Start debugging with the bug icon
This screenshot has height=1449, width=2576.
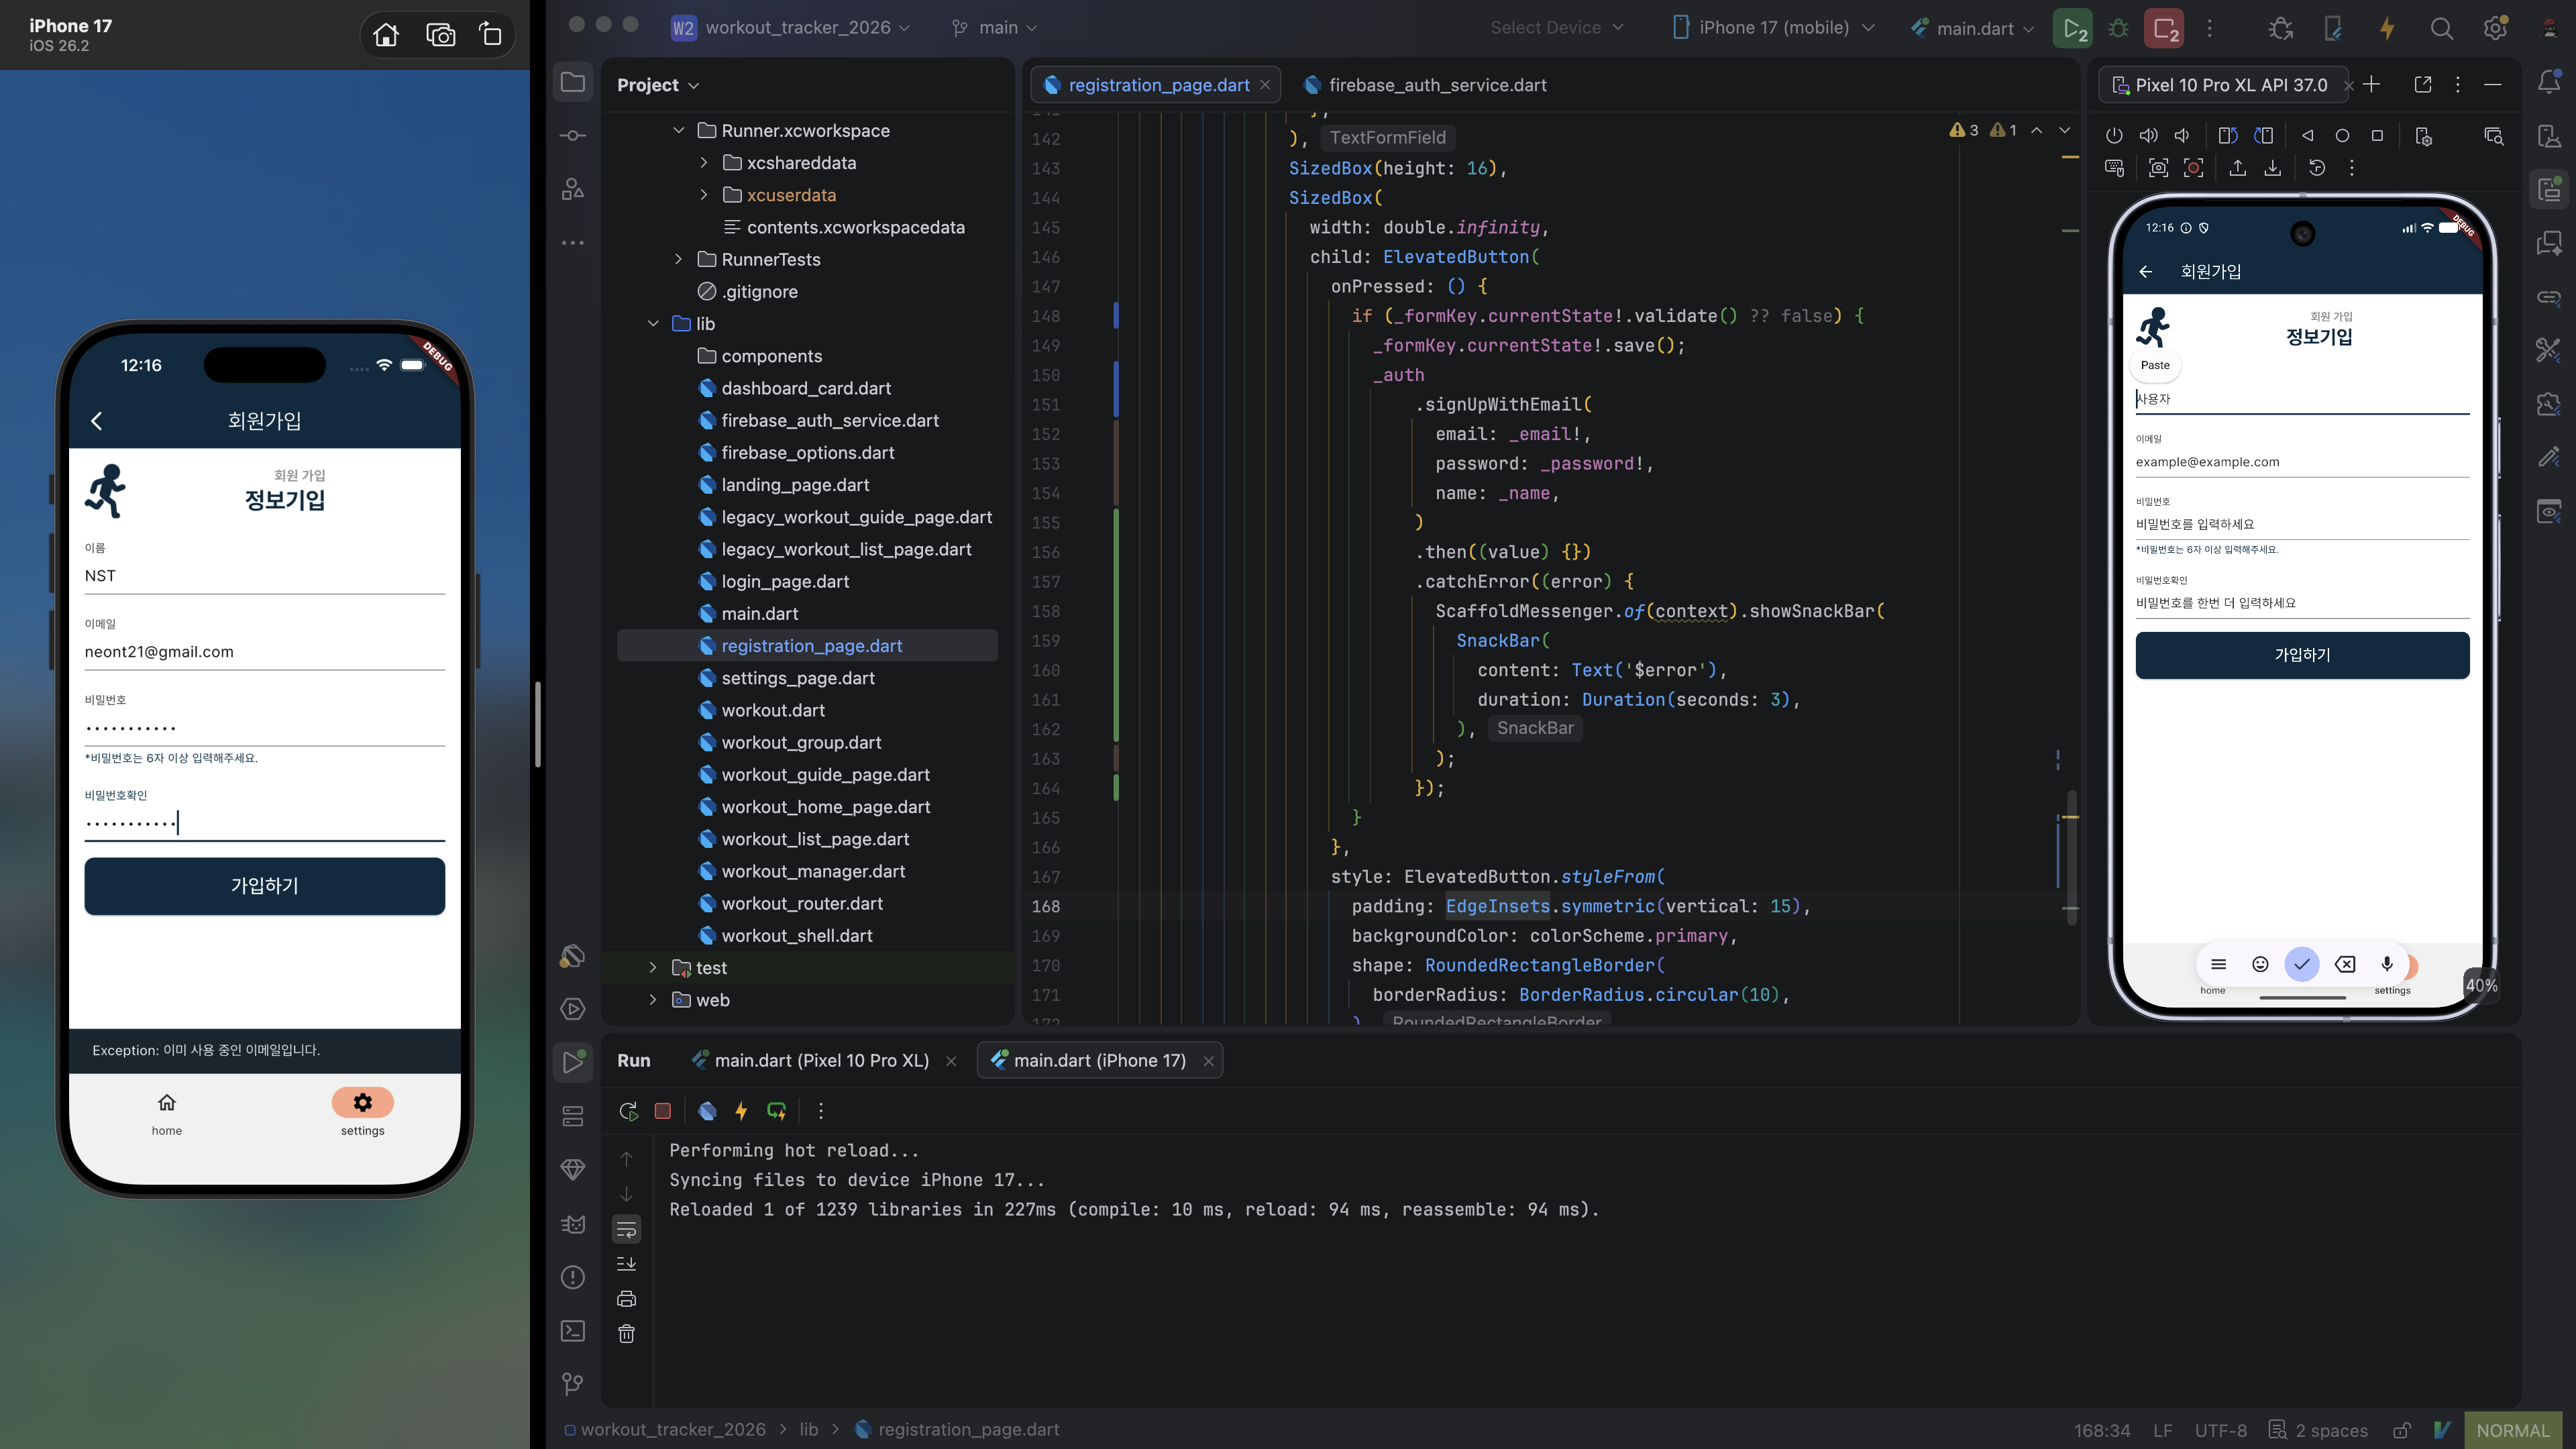pos(2118,28)
